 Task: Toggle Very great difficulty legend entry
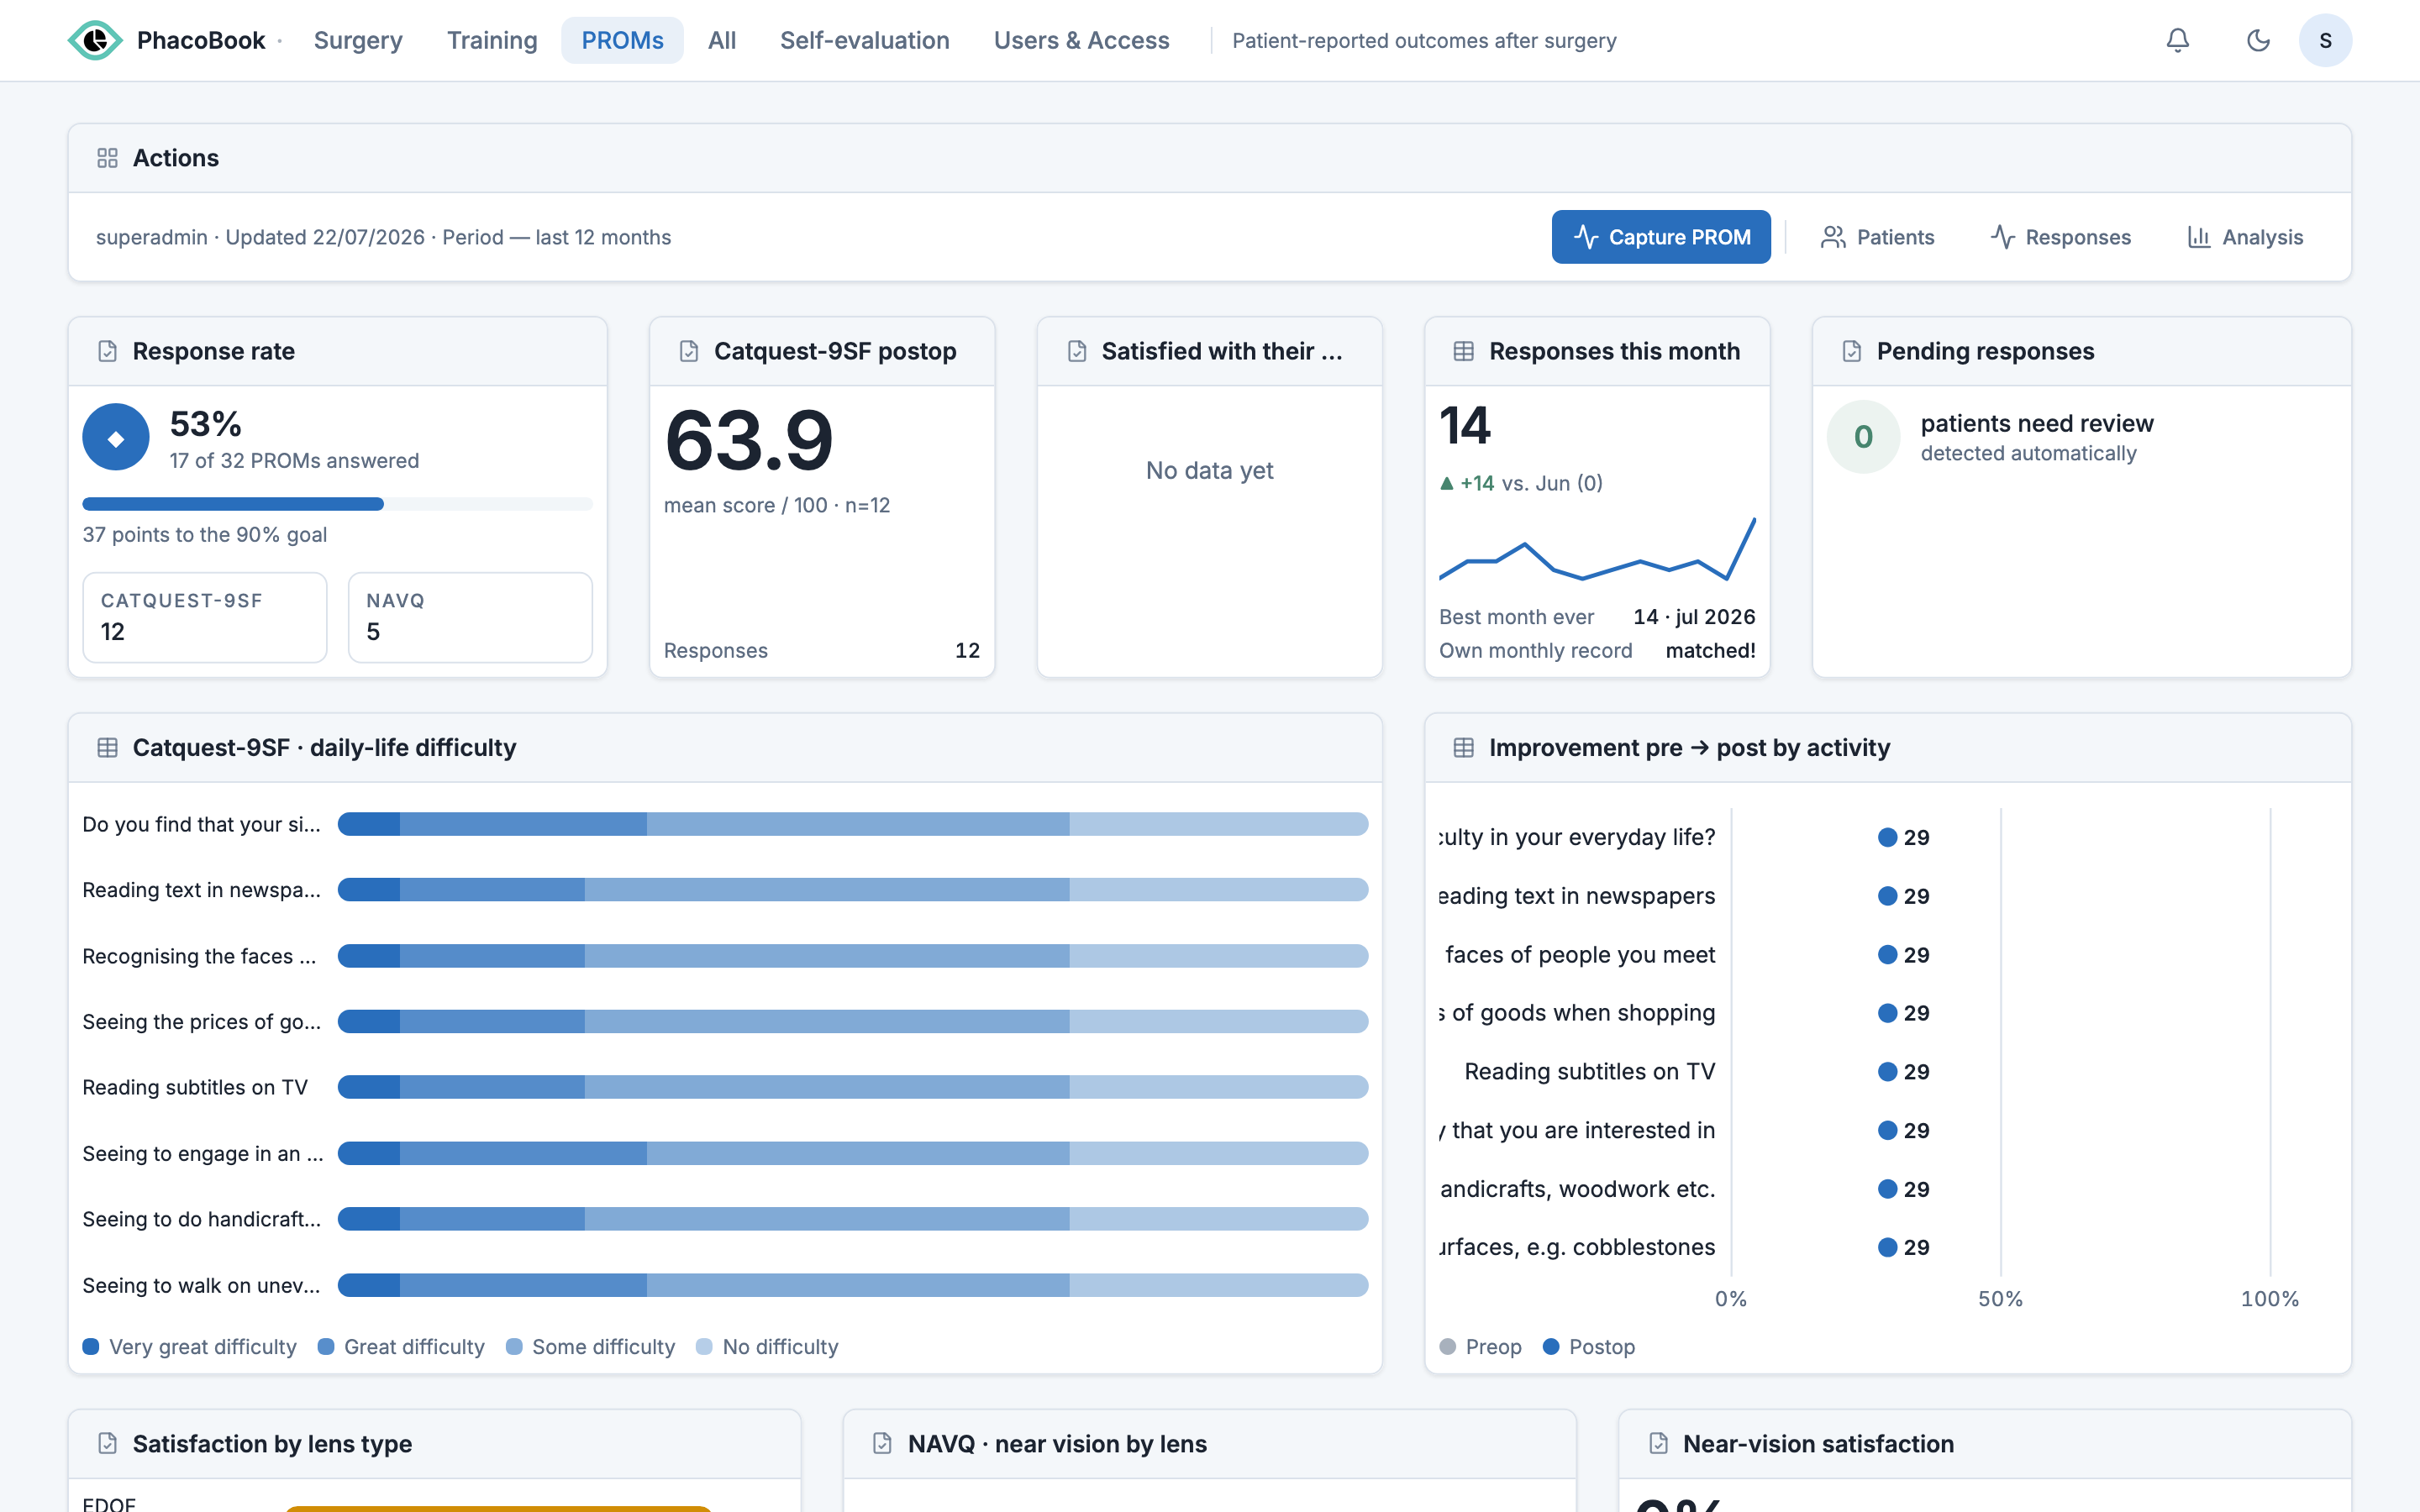[x=189, y=1347]
